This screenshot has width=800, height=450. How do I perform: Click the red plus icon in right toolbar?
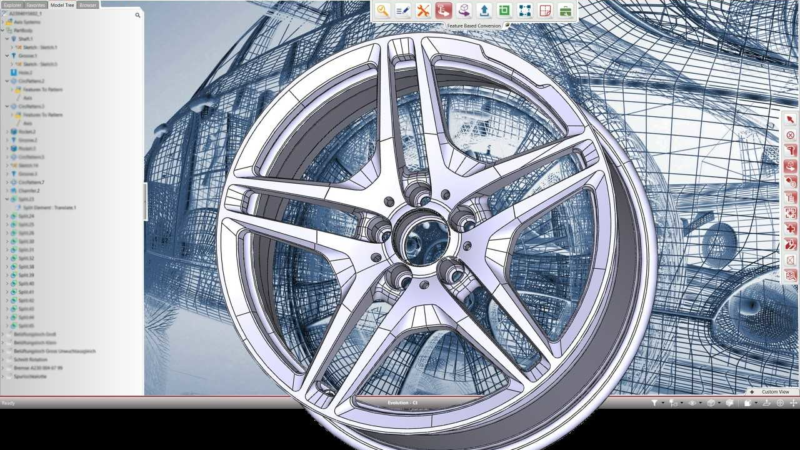point(790,229)
